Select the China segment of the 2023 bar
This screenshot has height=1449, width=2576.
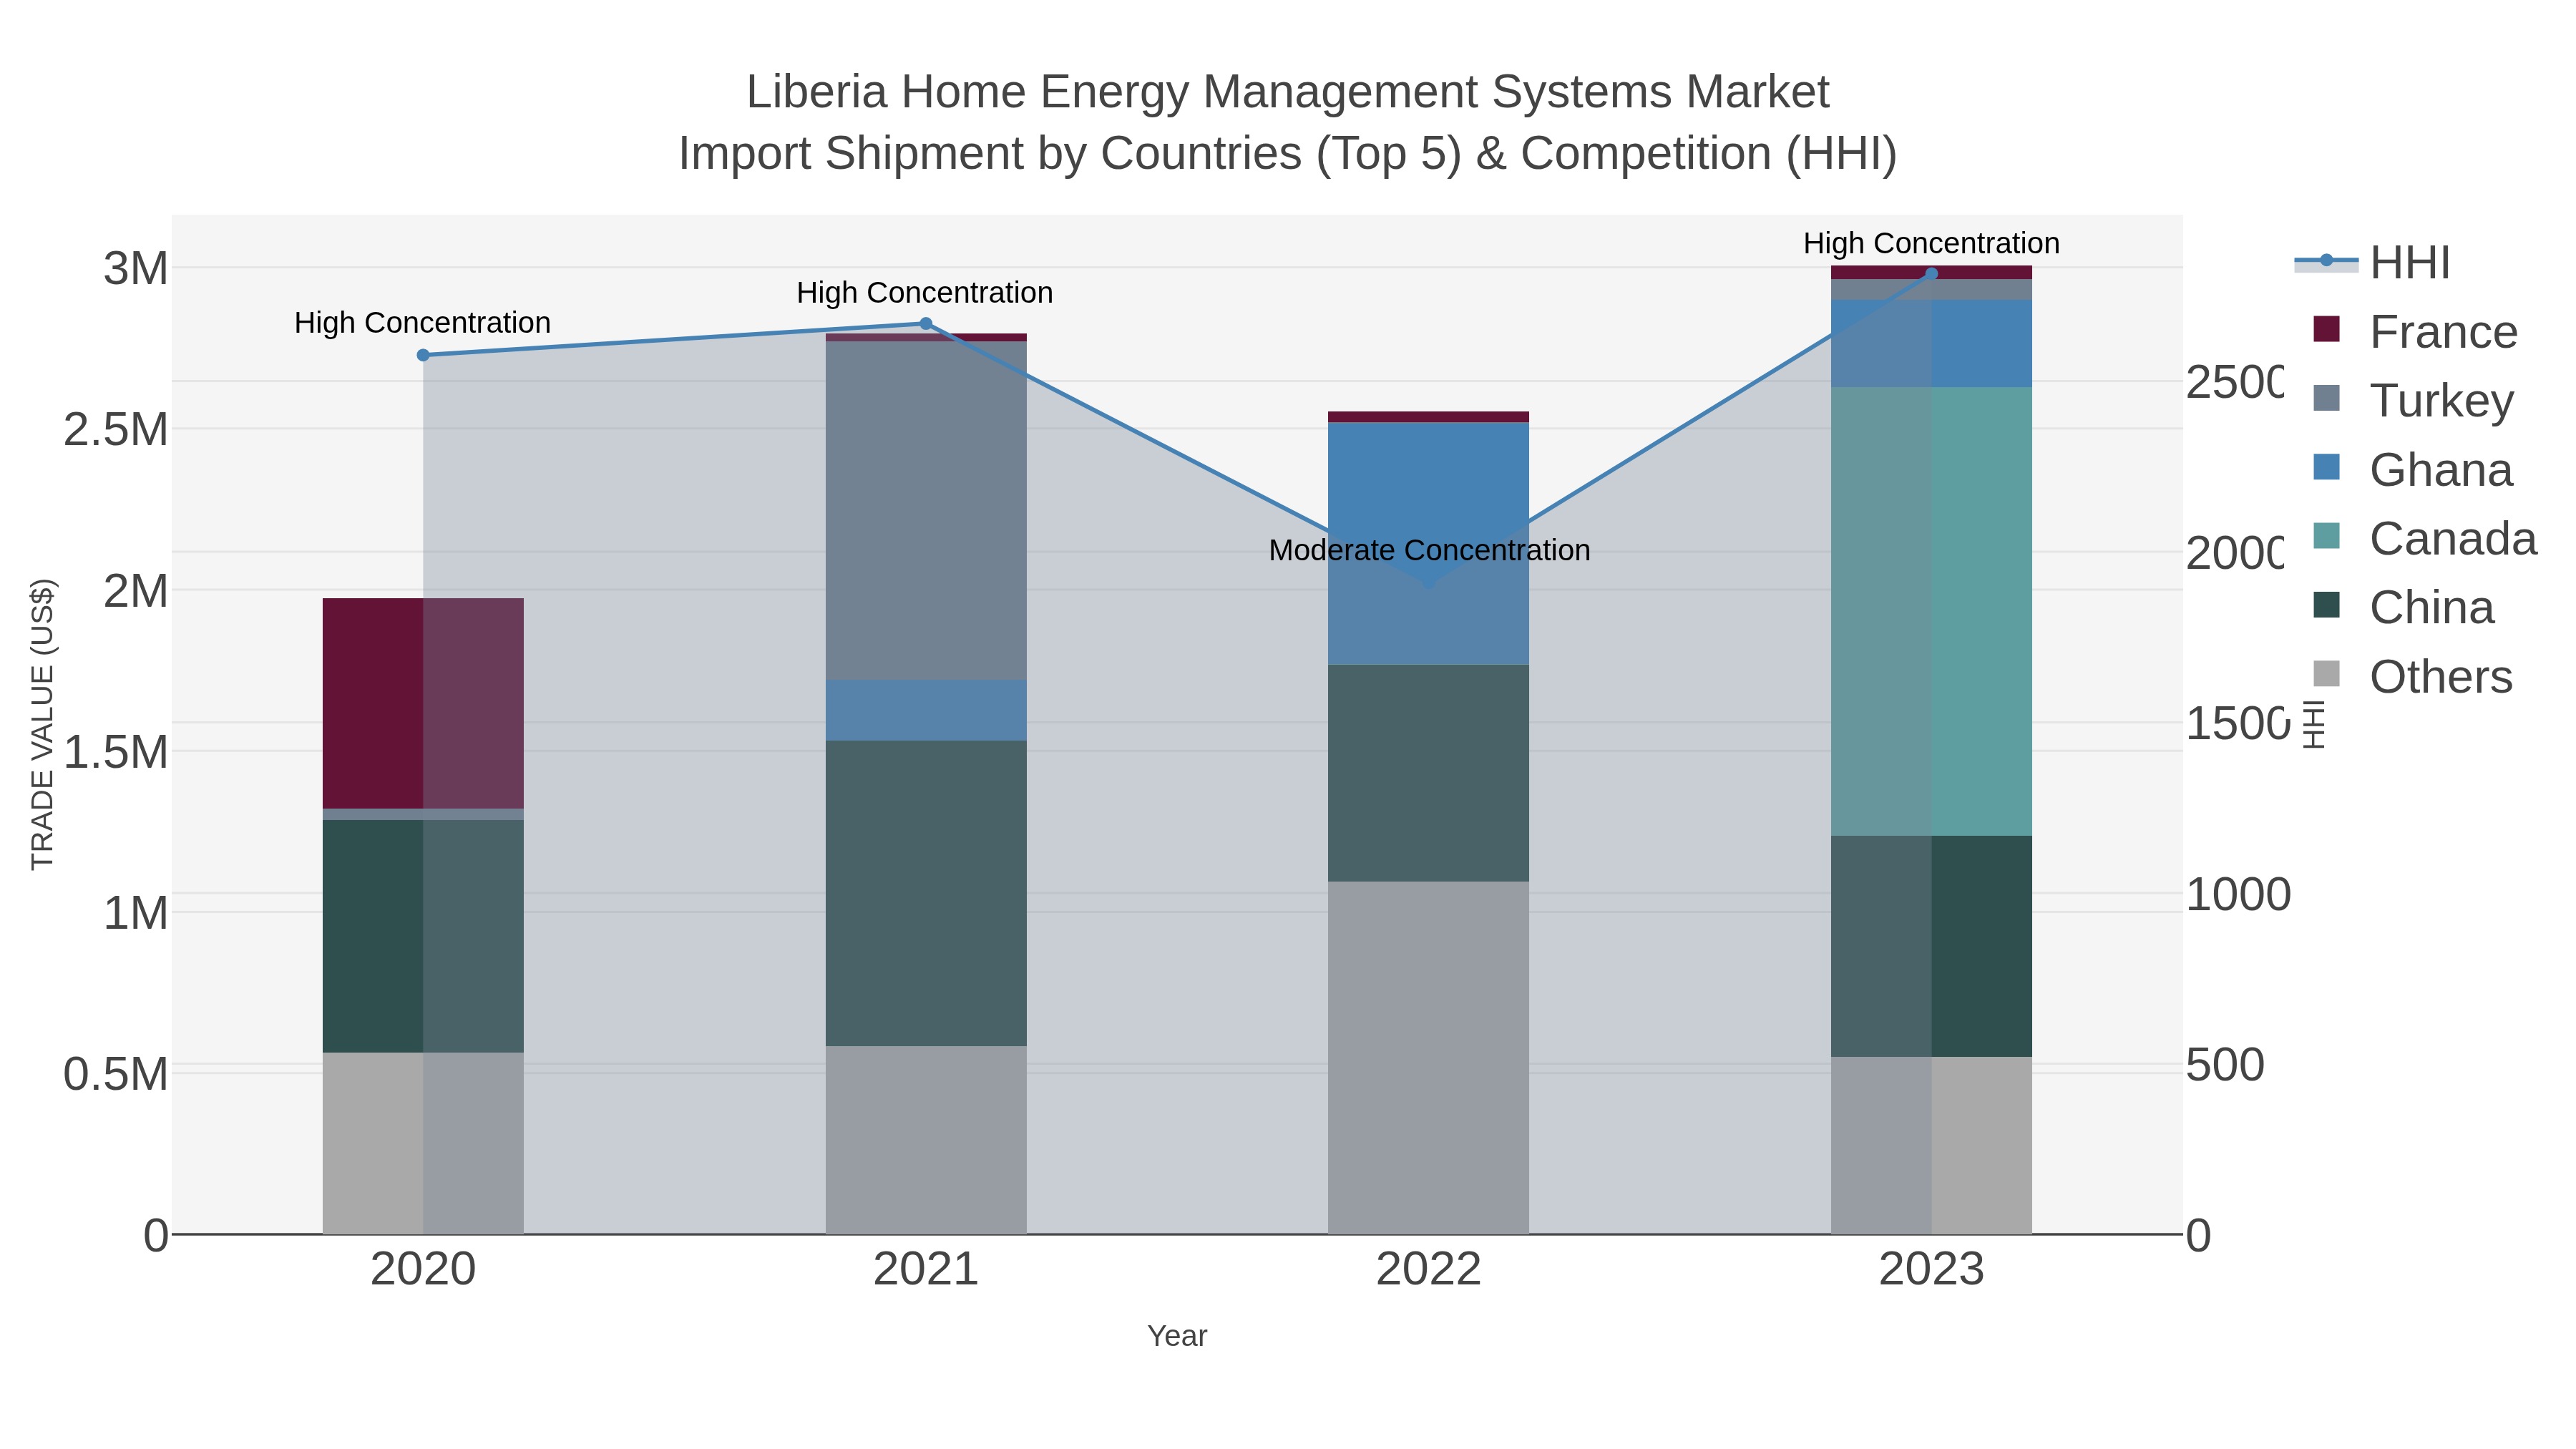coord(1931,947)
